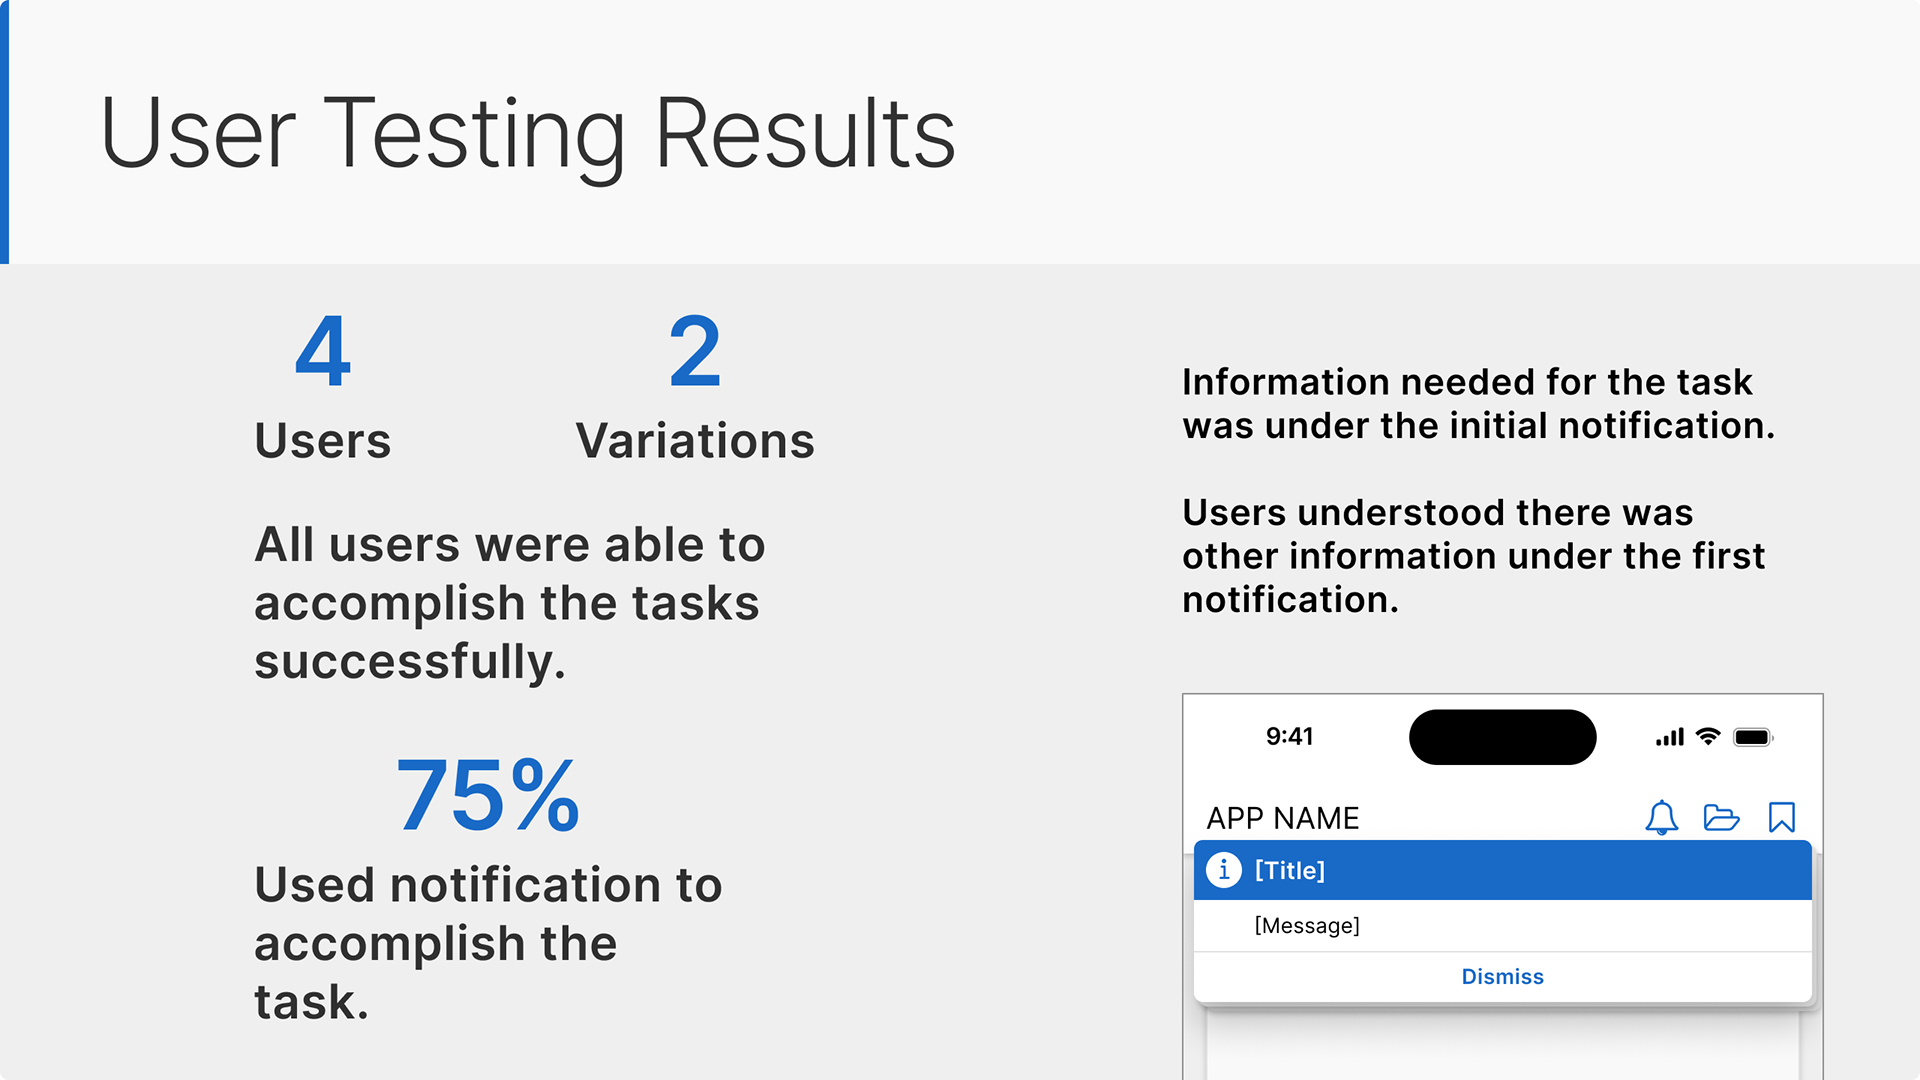Screen dimensions: 1920x1080
Task: Click the 2 Variations statistic number
Action: [695, 352]
